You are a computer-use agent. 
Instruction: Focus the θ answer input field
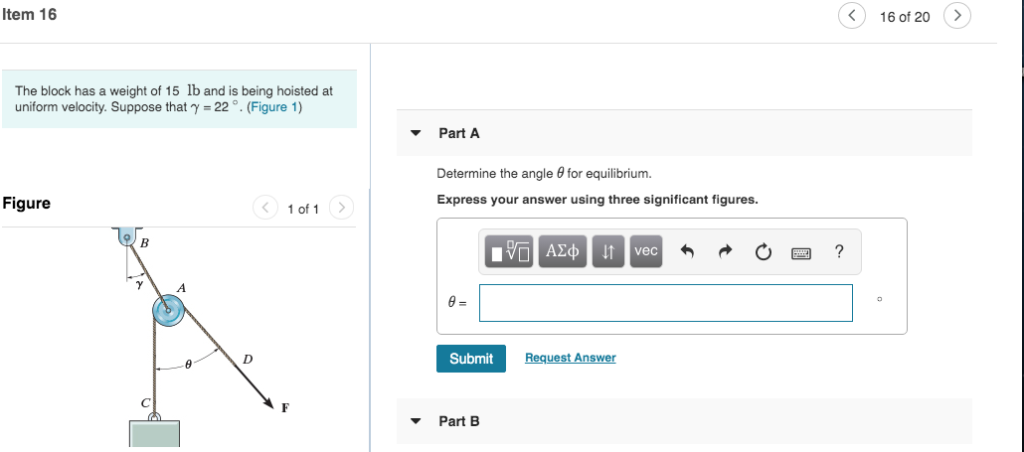[x=665, y=303]
